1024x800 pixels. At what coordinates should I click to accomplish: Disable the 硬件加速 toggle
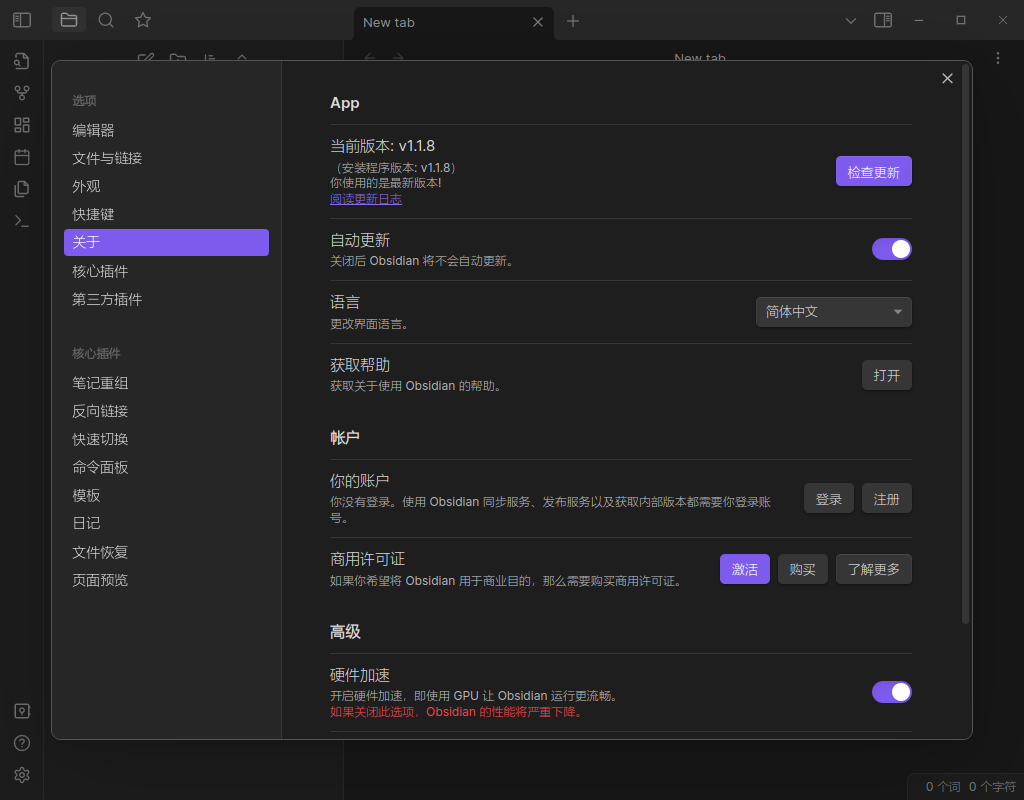coord(891,692)
